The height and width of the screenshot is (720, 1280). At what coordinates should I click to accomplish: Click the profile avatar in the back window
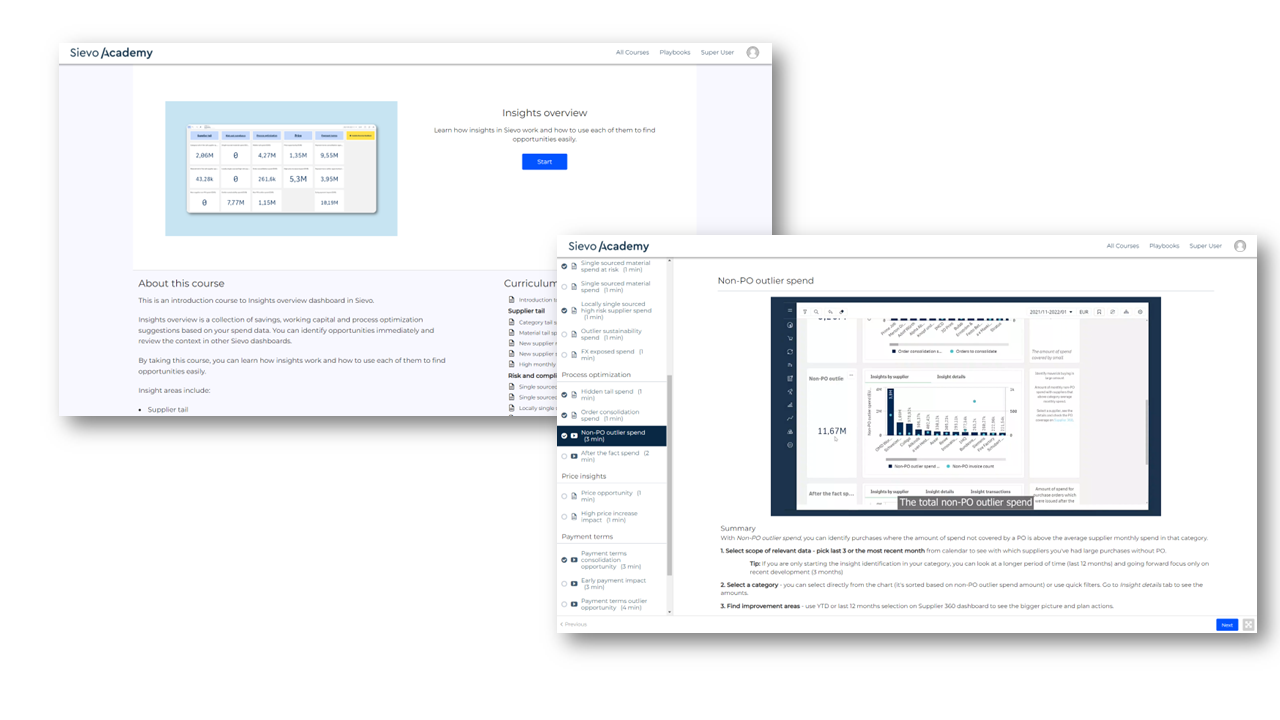click(753, 53)
